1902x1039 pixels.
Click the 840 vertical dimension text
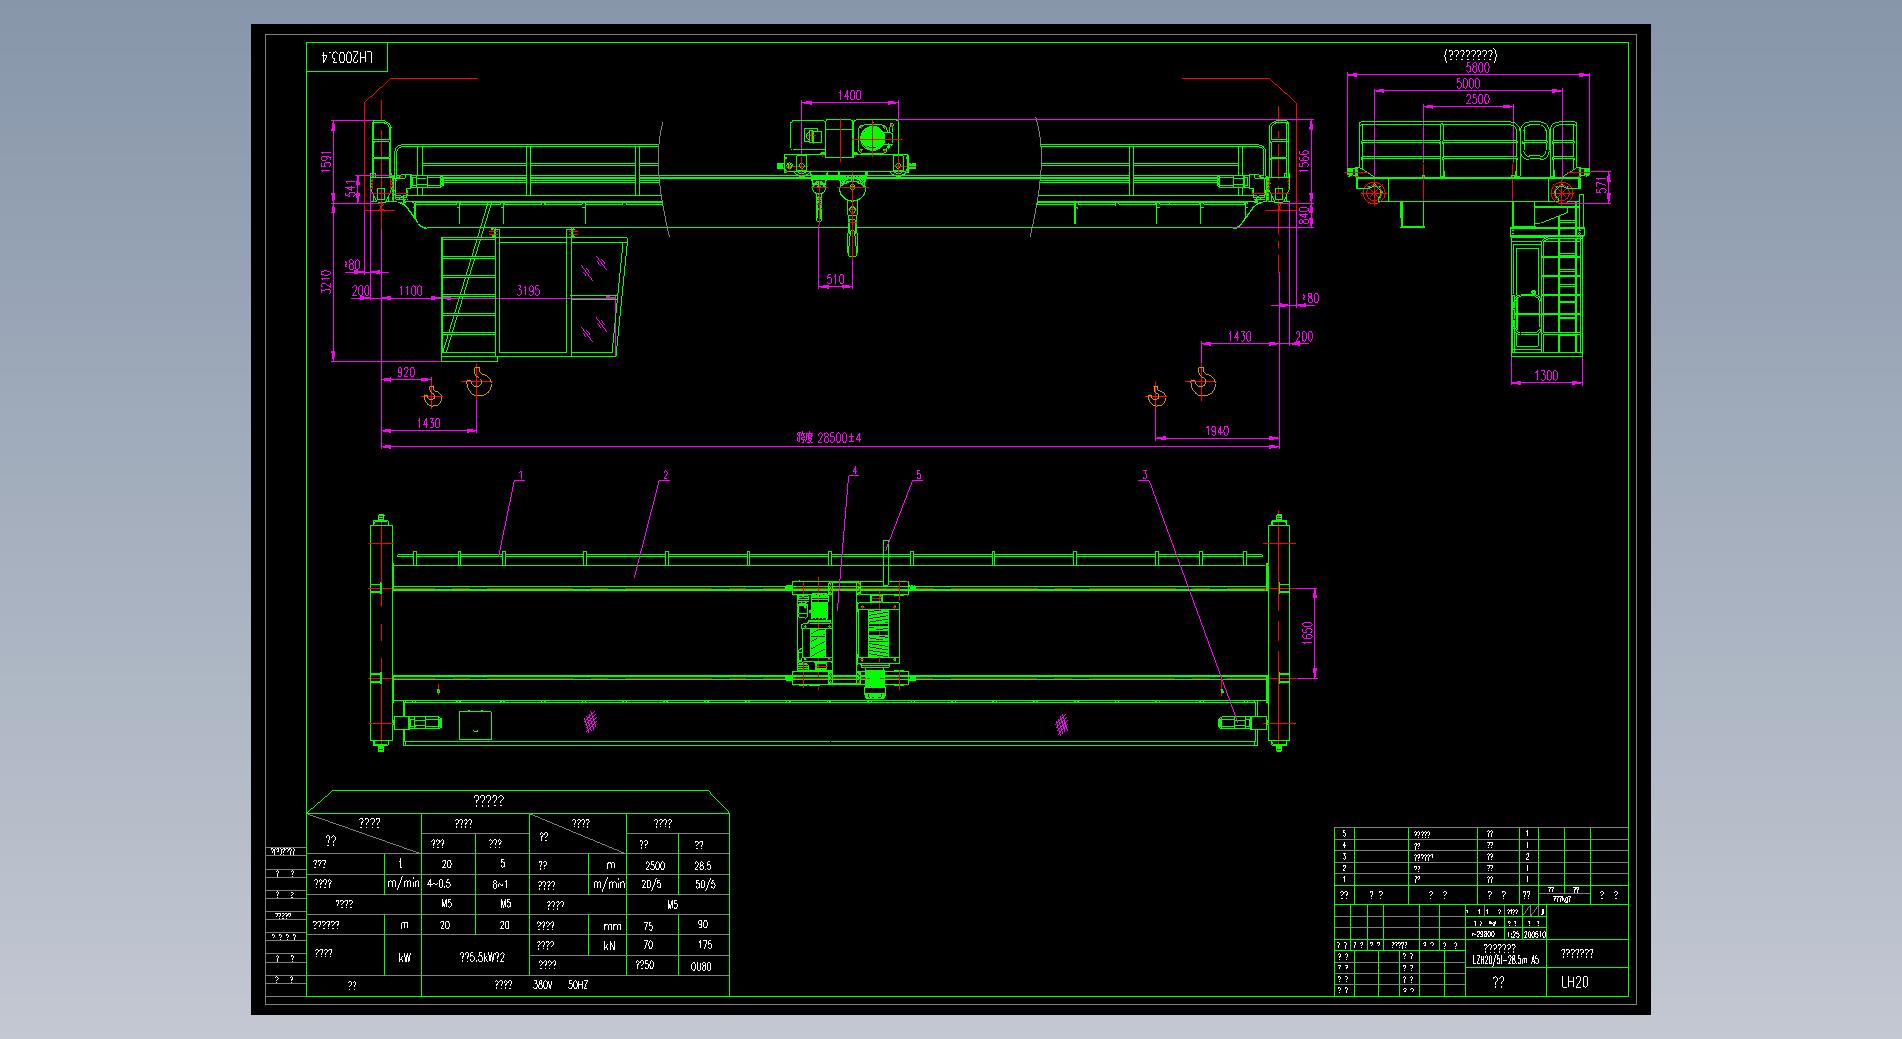1304,215
